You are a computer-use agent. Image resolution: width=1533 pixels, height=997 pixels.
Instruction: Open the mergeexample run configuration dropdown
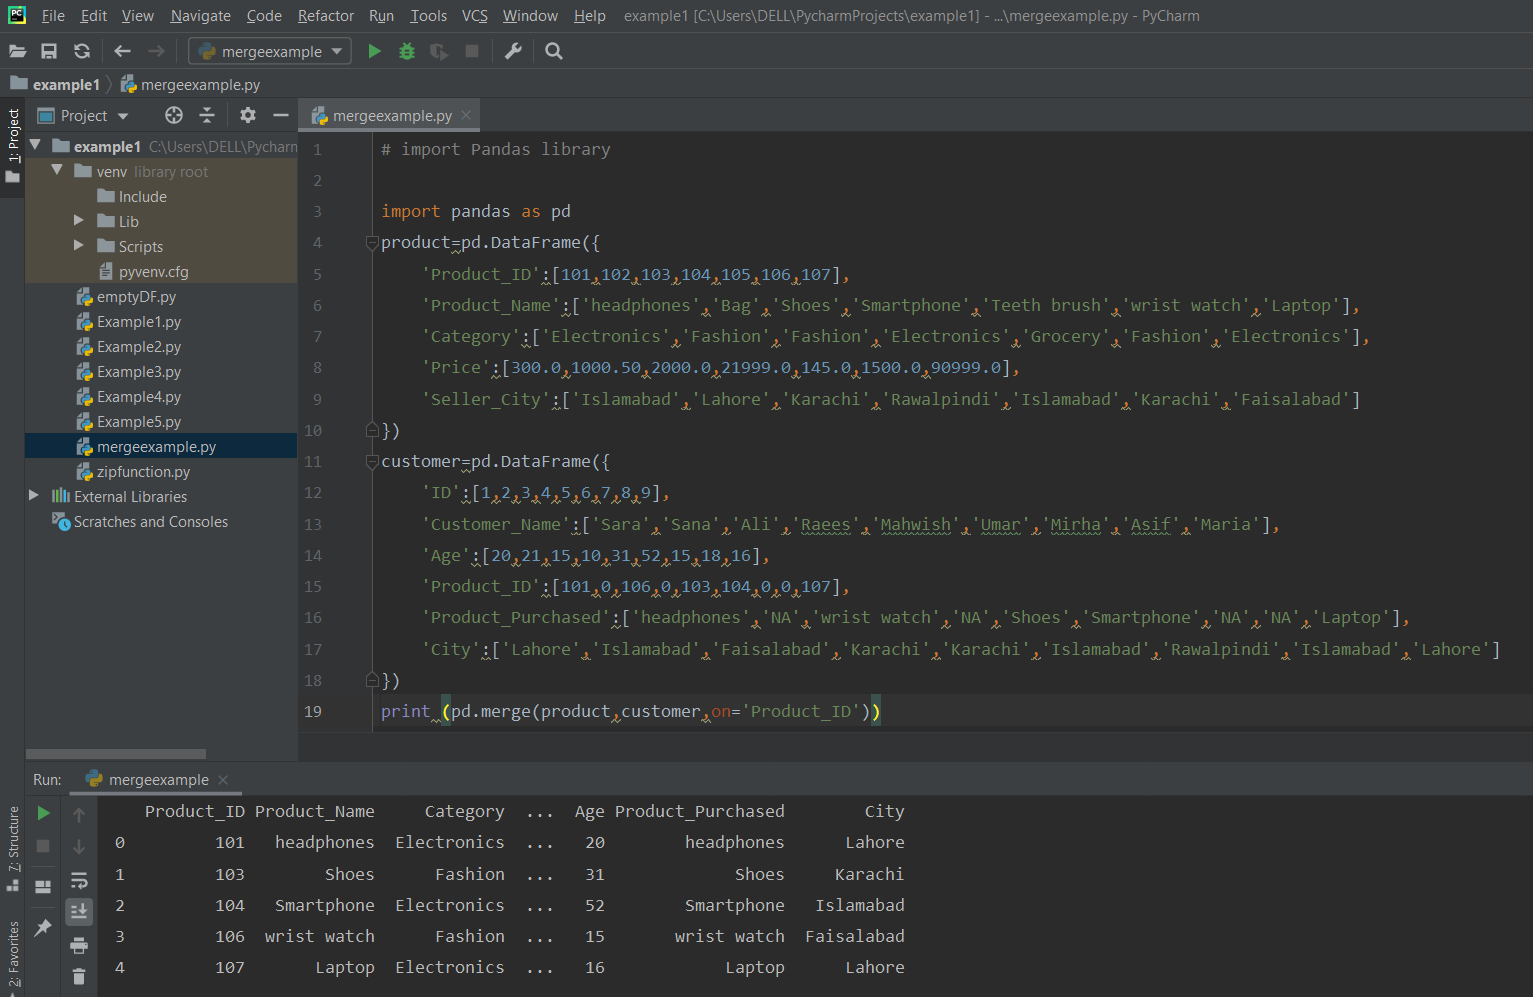(x=270, y=51)
